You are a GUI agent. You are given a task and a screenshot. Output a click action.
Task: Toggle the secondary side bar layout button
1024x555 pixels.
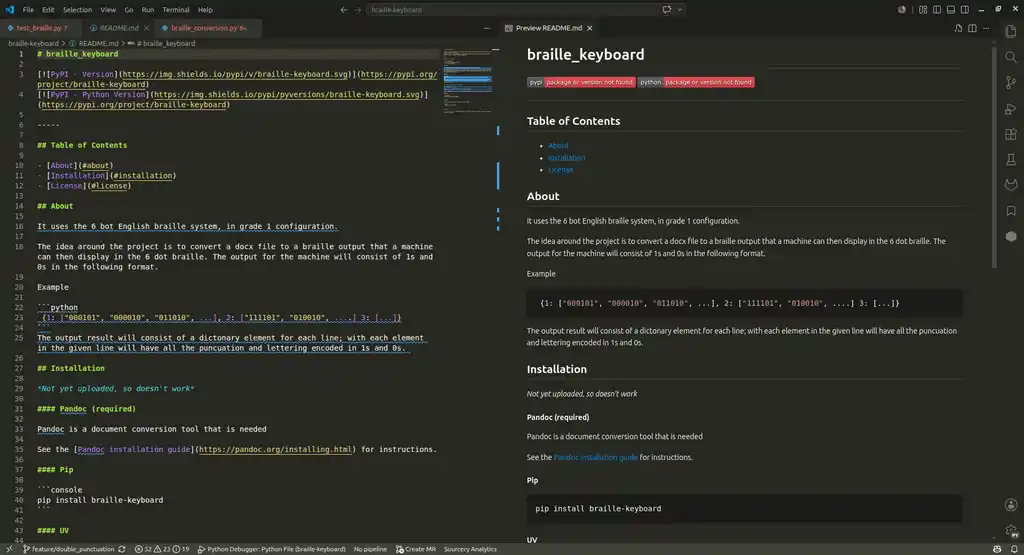[965, 10]
